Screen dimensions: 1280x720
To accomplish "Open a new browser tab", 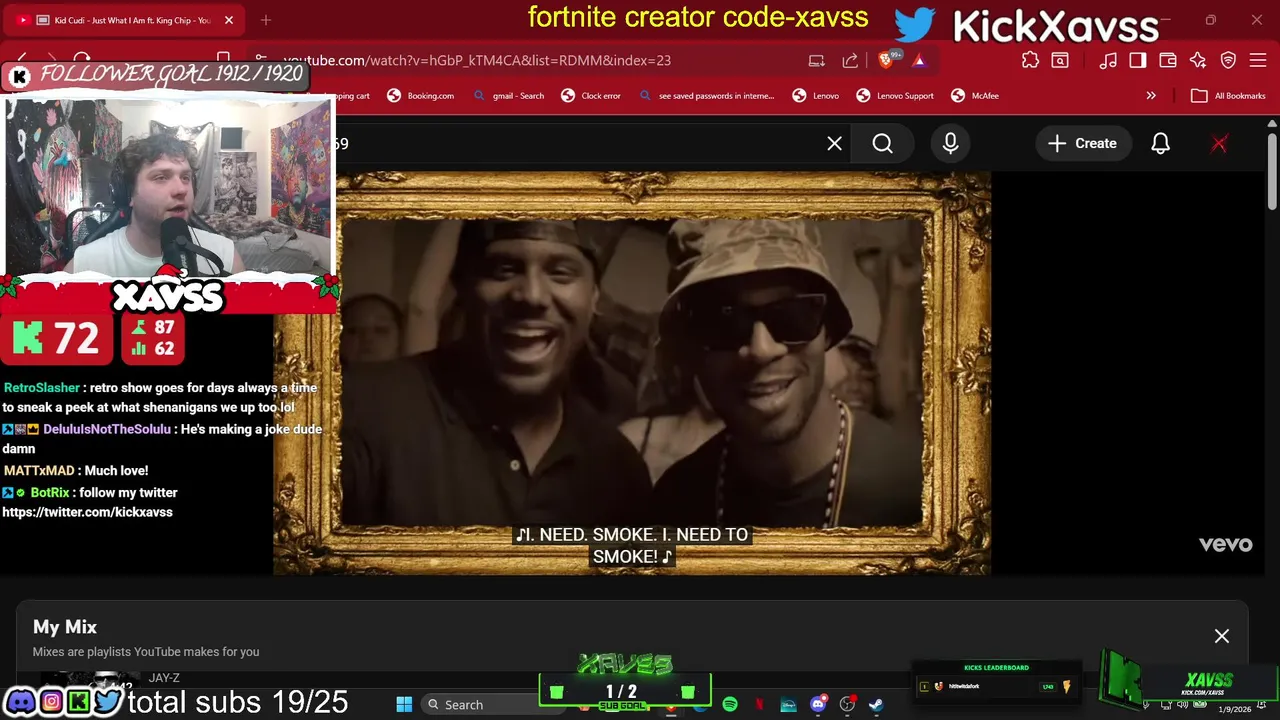I will (x=266, y=20).
